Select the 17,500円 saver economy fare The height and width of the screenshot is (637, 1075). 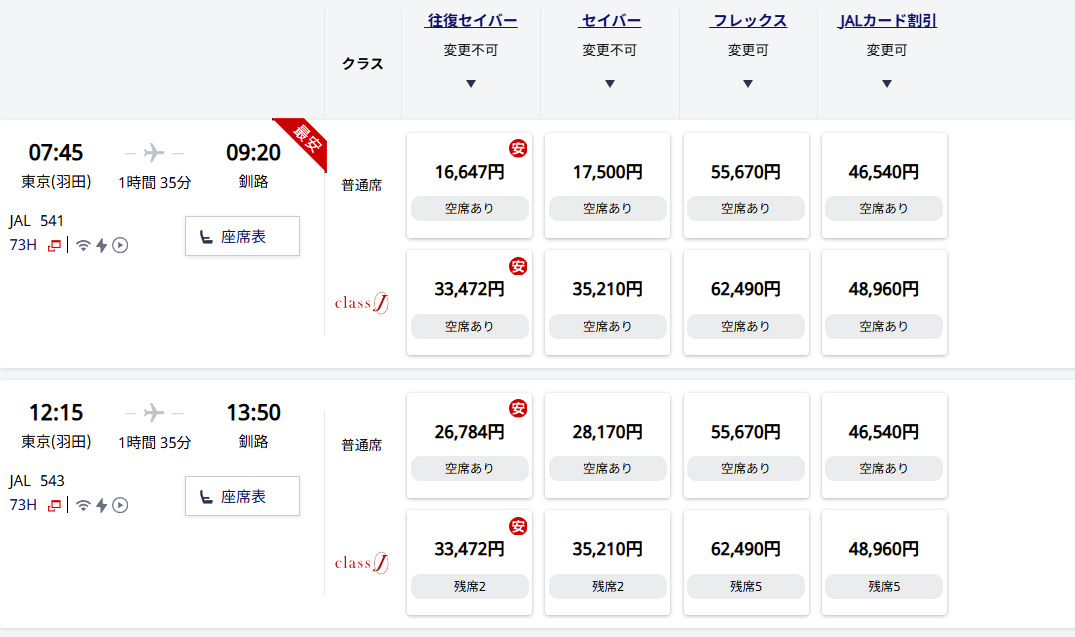click(x=608, y=185)
